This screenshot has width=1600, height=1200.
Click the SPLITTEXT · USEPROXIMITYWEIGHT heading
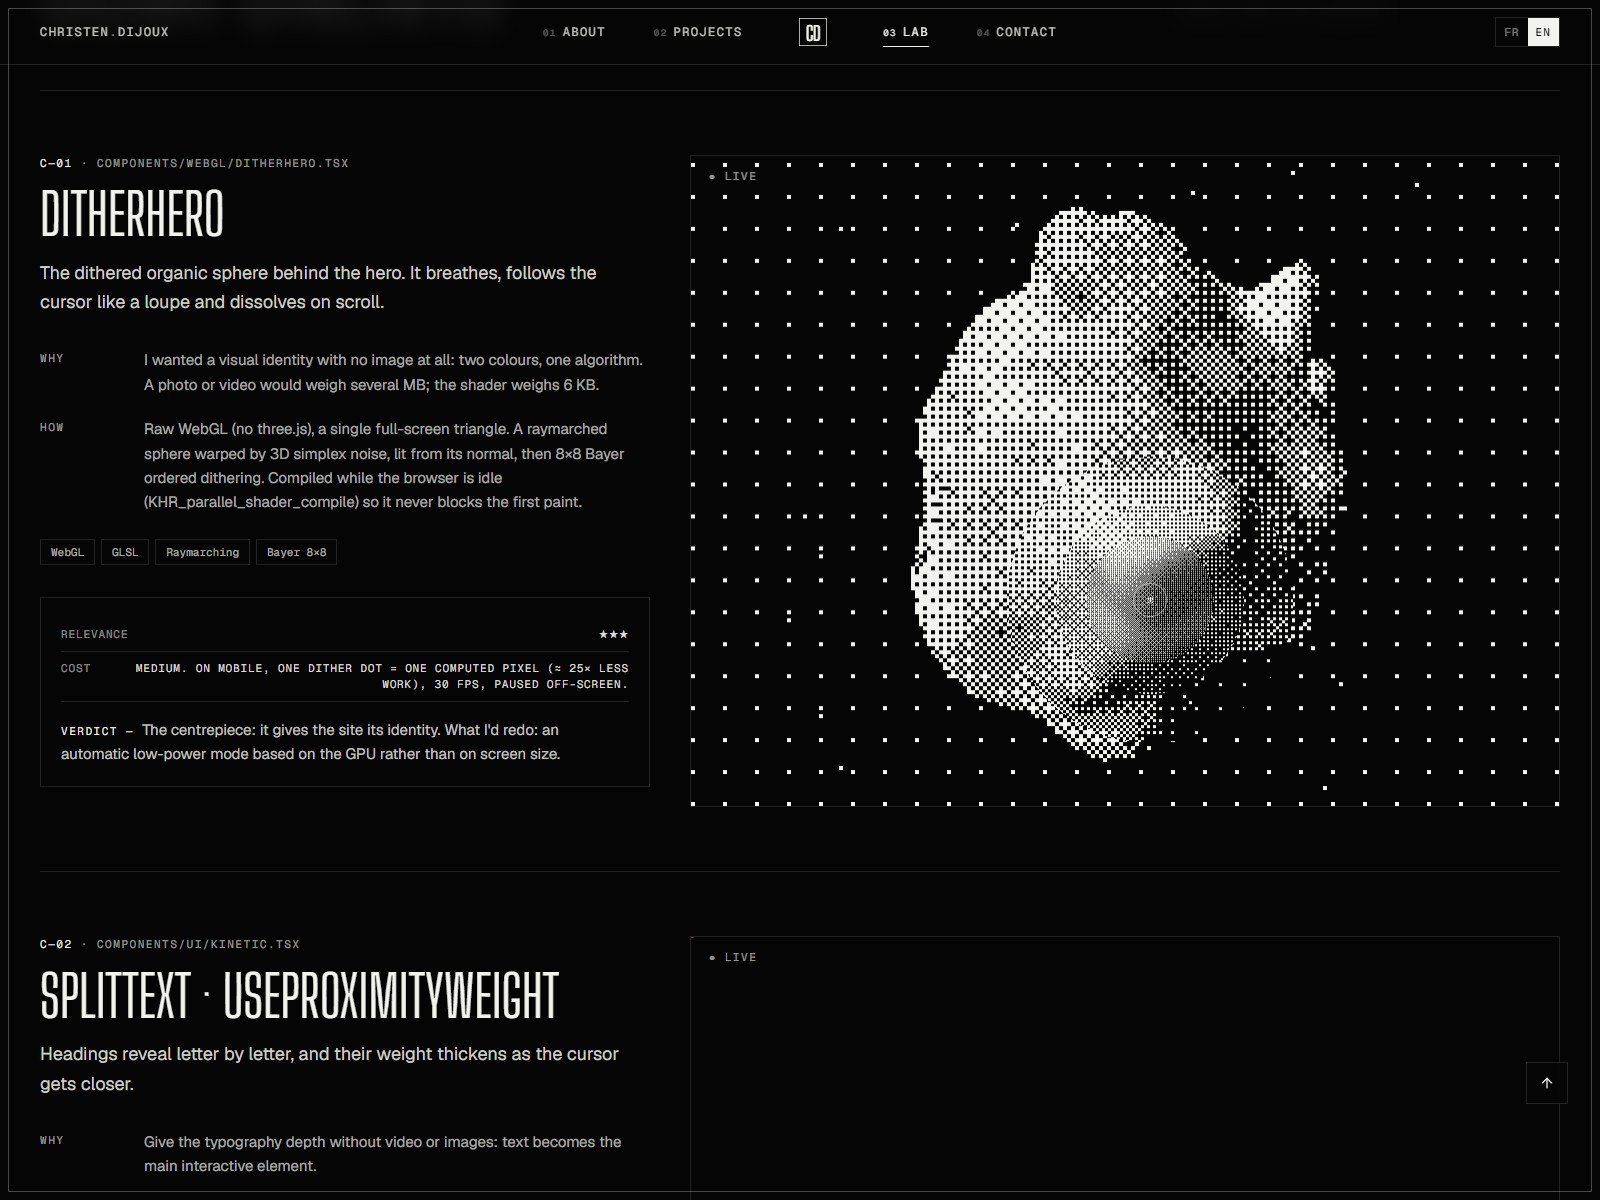(x=299, y=995)
